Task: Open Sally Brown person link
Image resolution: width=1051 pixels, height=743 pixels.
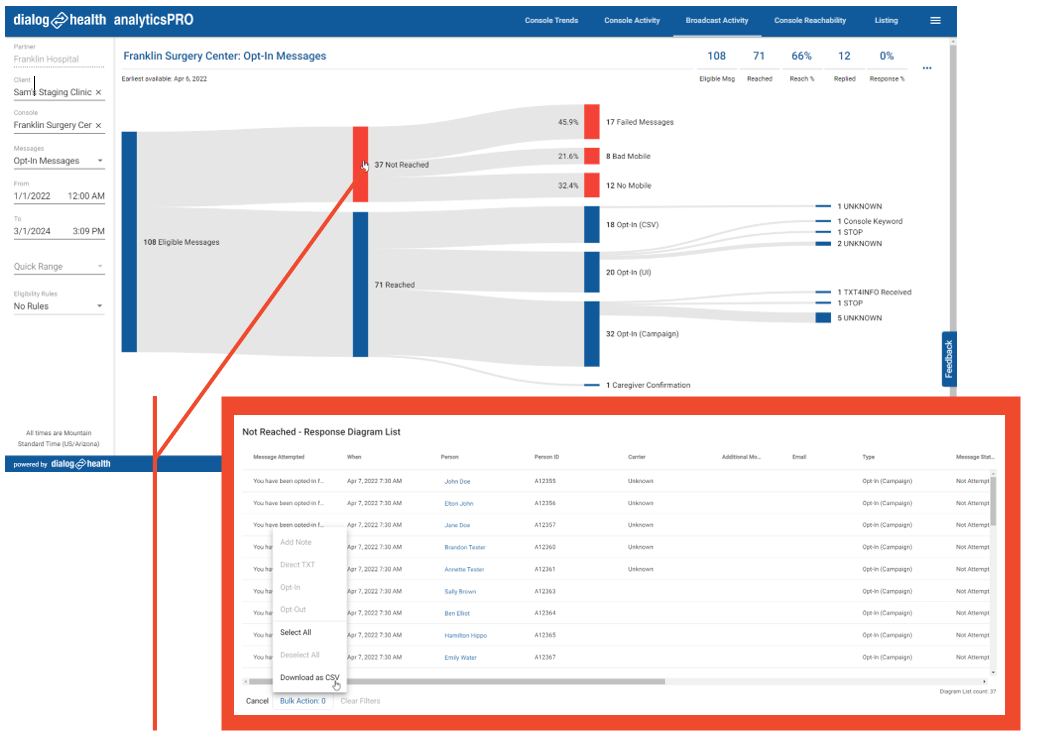Action: (460, 591)
